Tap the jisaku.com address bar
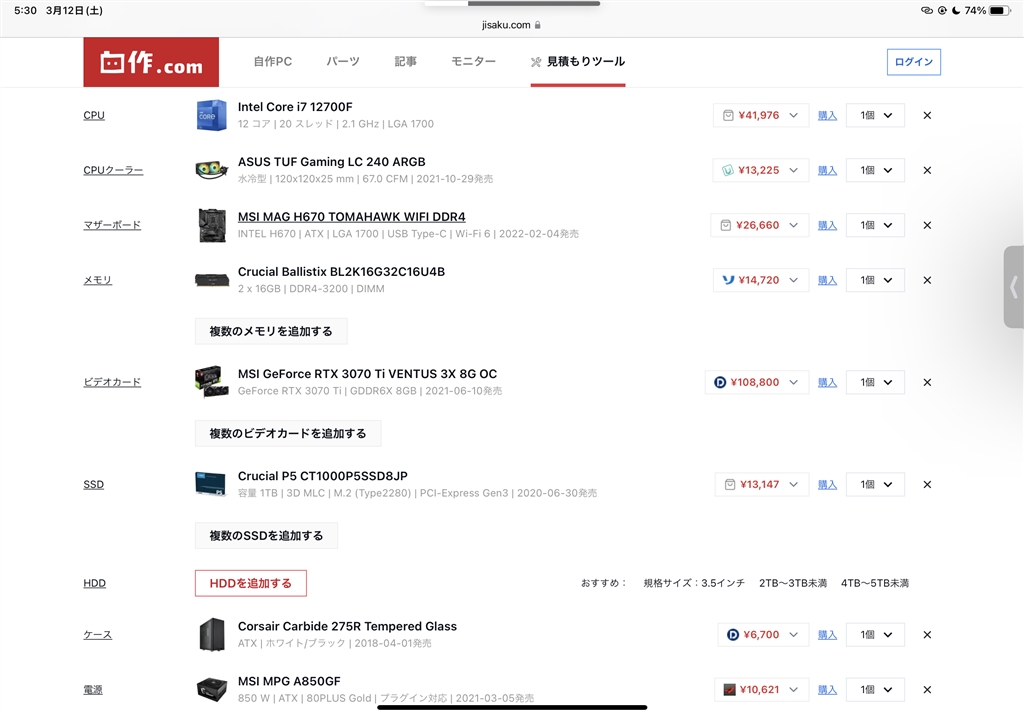The height and width of the screenshot is (716, 1024). click(511, 25)
